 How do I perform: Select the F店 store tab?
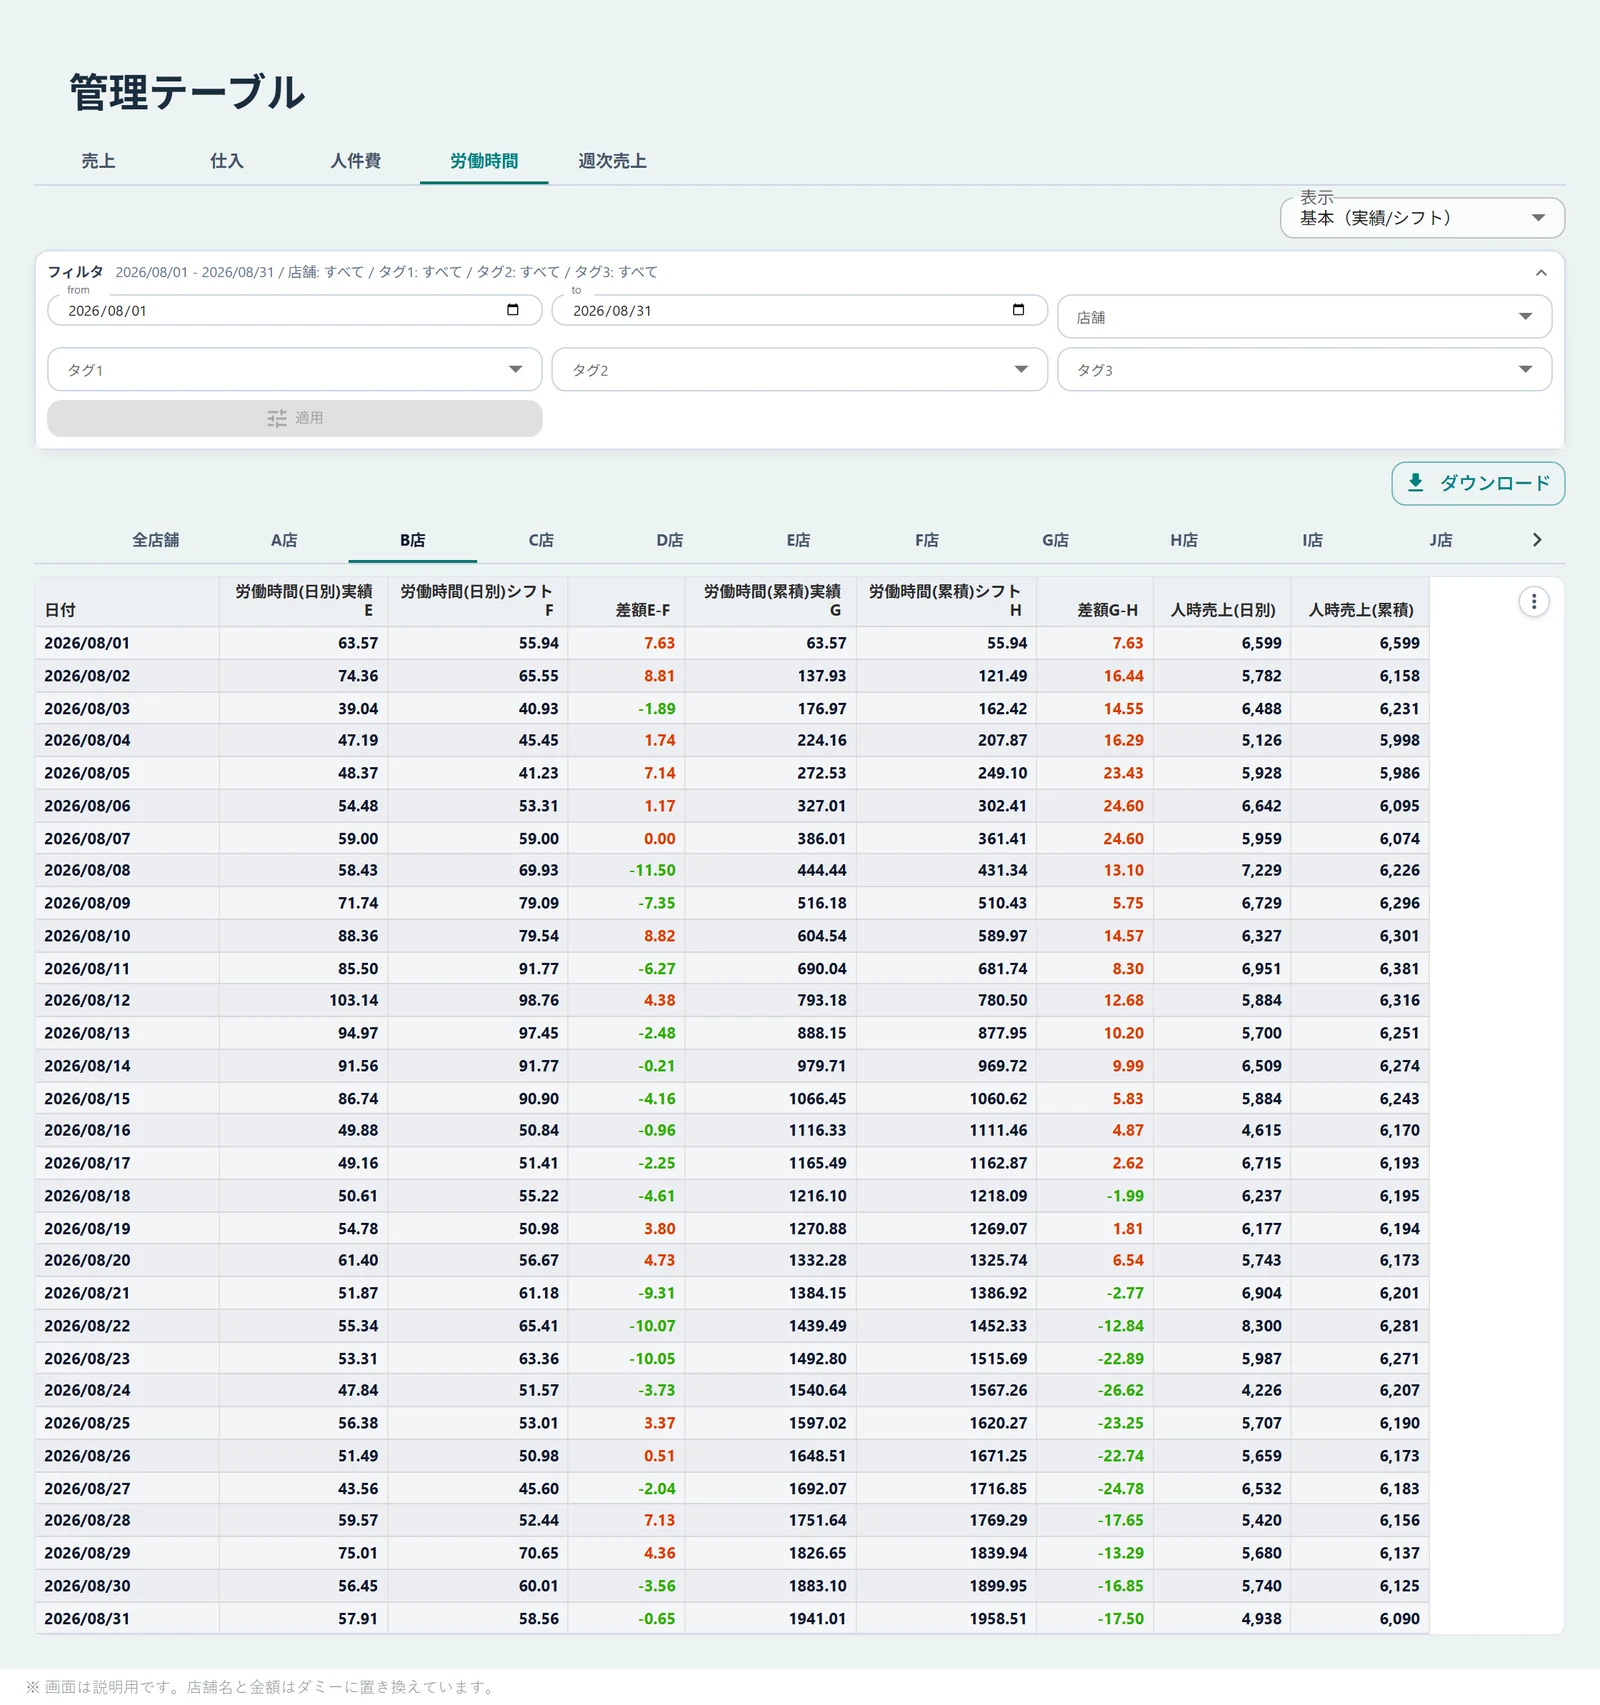(x=927, y=540)
